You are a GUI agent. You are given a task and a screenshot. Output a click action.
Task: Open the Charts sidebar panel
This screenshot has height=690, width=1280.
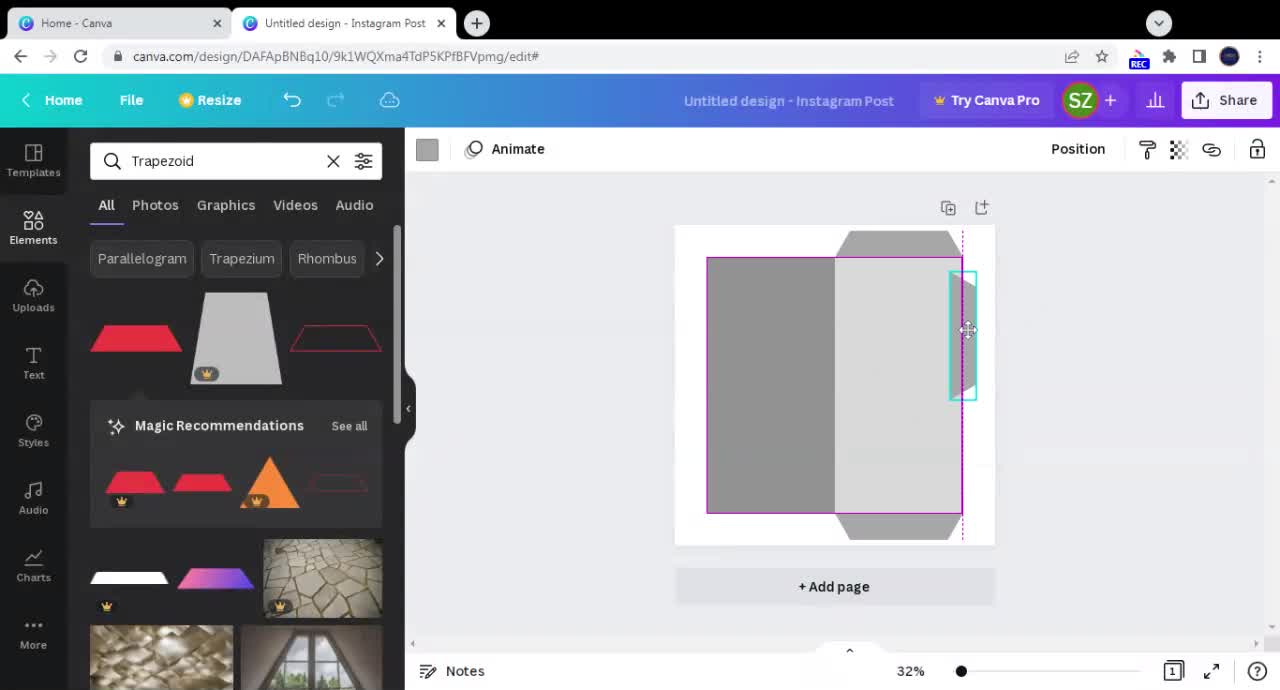(33, 565)
